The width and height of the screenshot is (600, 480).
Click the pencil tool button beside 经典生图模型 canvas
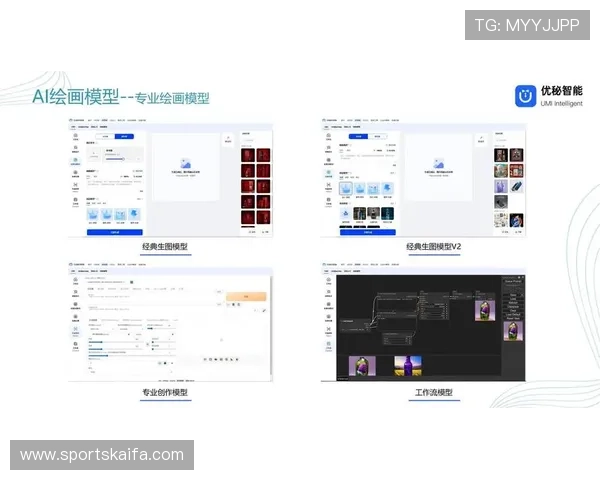(x=228, y=140)
